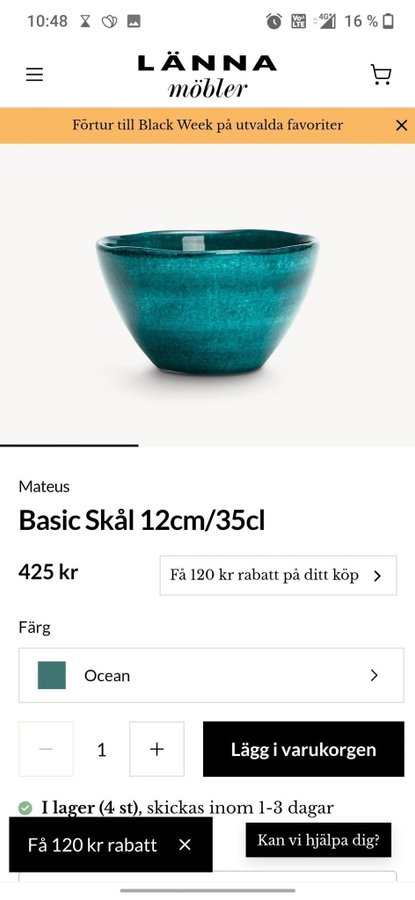
Task: Tap the alarm clock status icon
Action: (274, 22)
